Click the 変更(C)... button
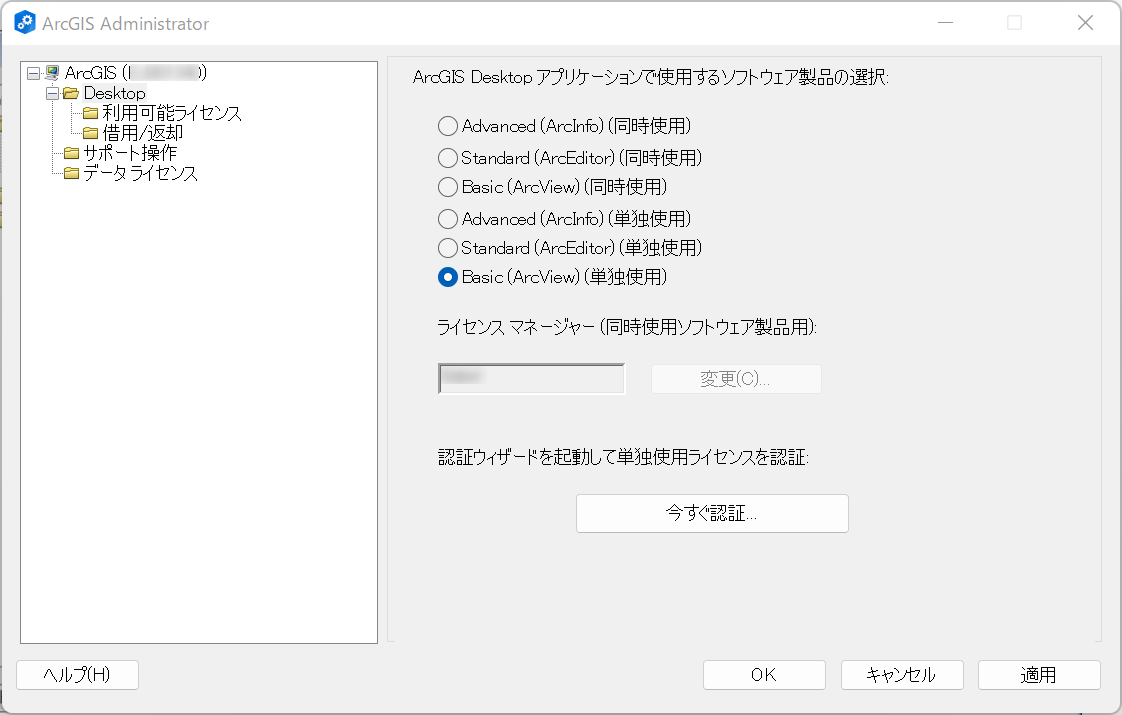Image resolution: width=1122 pixels, height=715 pixels. (736, 379)
